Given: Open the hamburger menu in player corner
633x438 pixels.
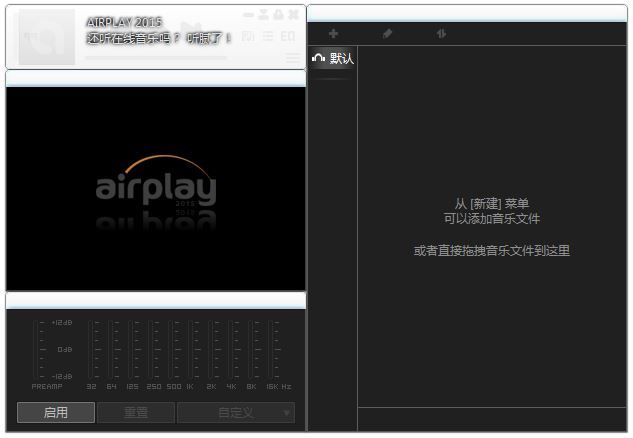Looking at the screenshot, I should tap(293, 58).
